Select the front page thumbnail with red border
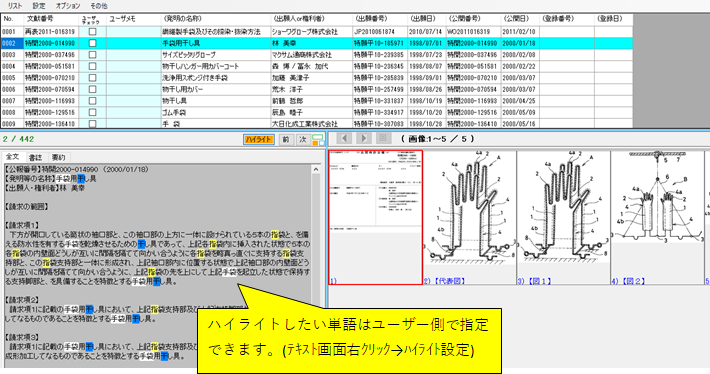This screenshot has width=710, height=374. pyautogui.click(x=375, y=218)
